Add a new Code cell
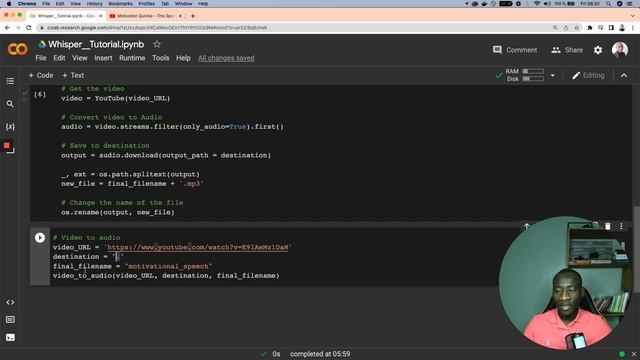 41,76
